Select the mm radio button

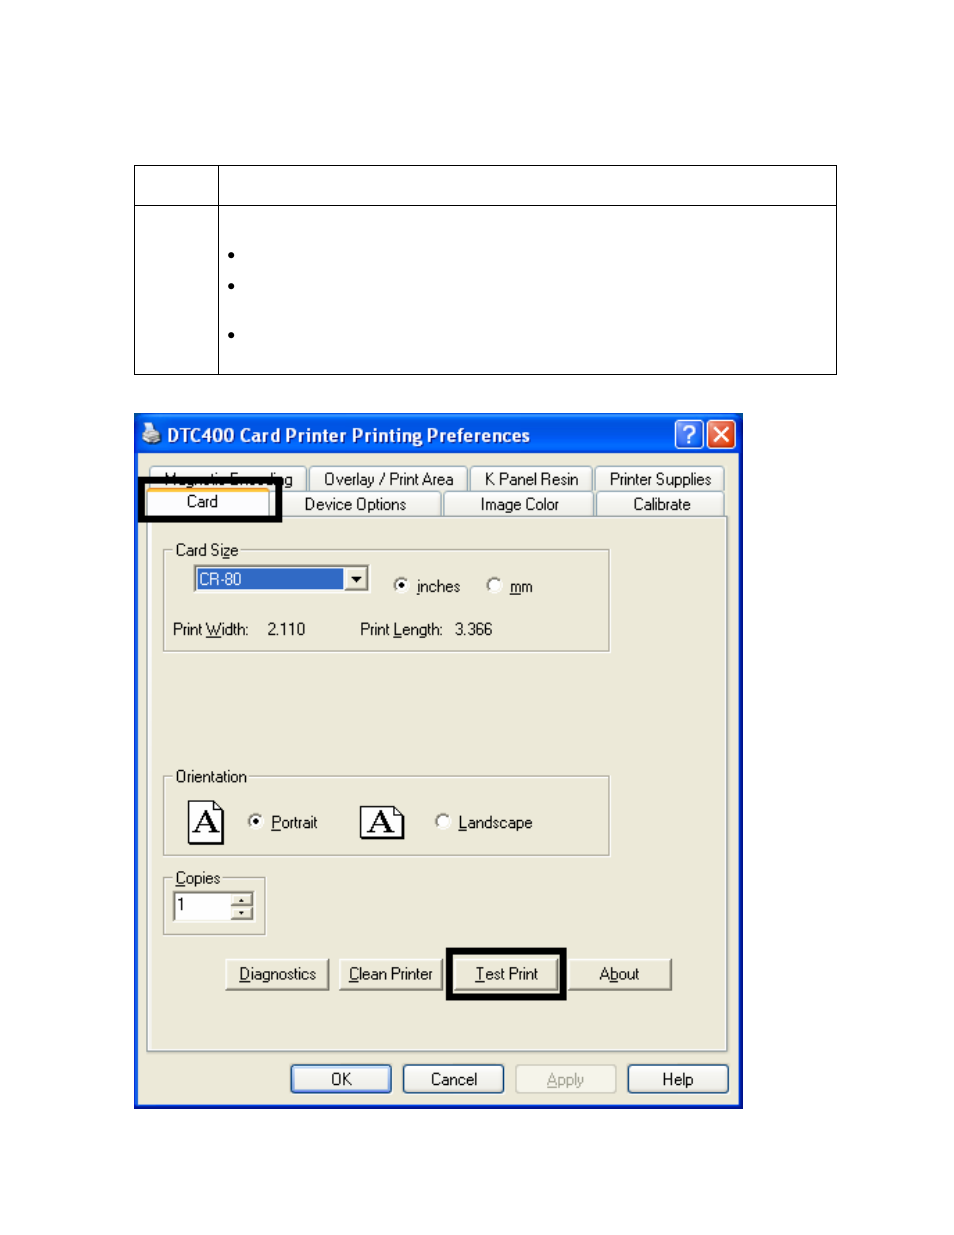click(x=494, y=585)
